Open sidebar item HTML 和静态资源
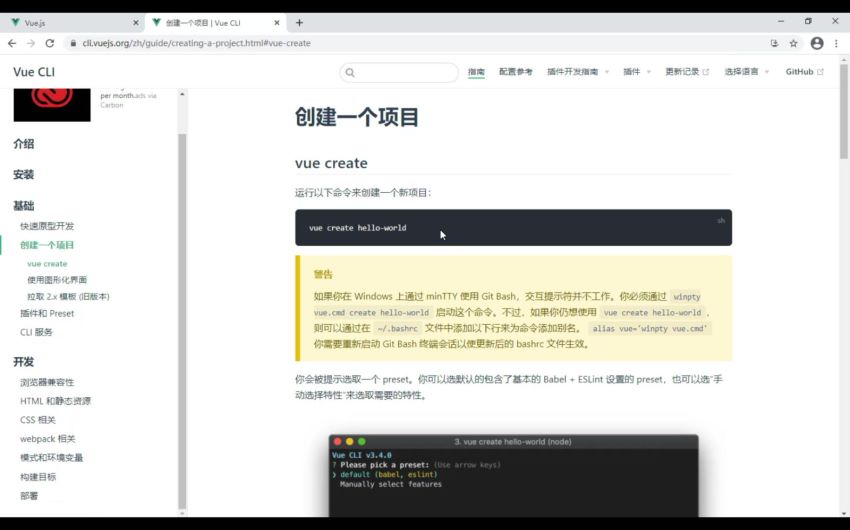 pyautogui.click(x=55, y=401)
